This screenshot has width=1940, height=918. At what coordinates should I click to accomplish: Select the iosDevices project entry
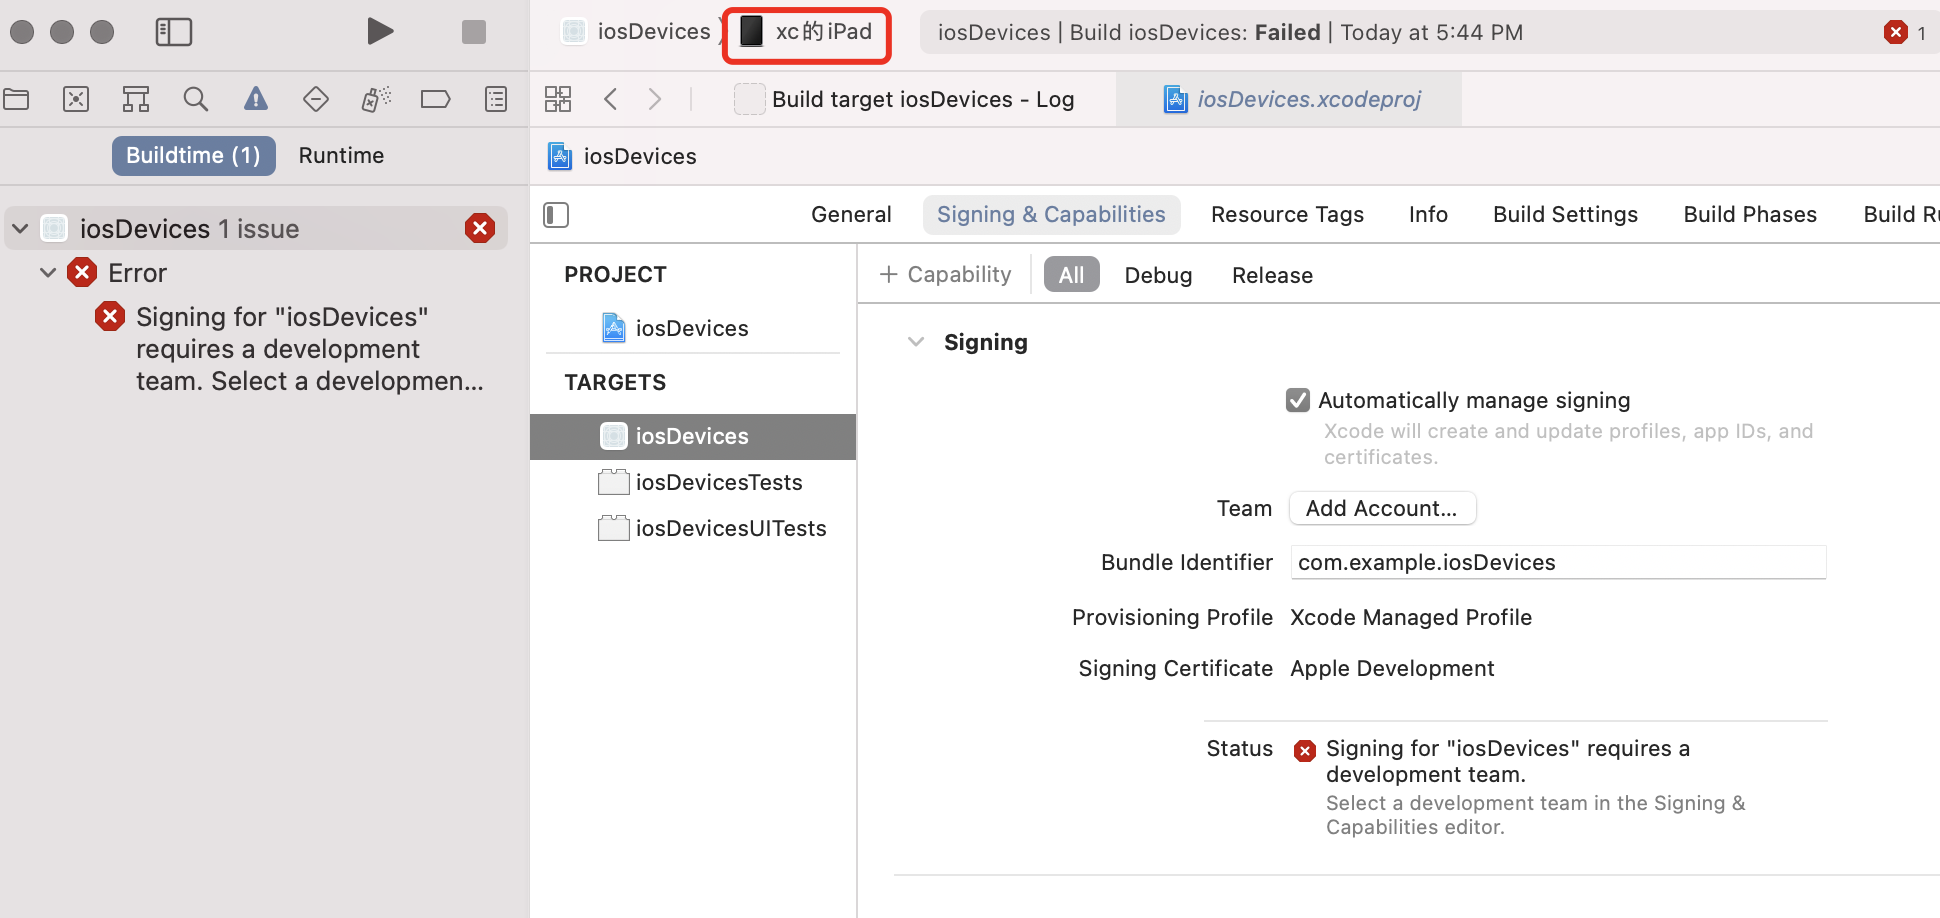pos(692,328)
